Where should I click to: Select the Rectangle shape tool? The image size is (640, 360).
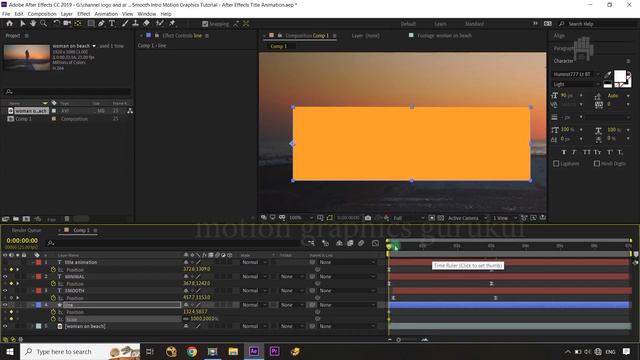click(x=91, y=24)
